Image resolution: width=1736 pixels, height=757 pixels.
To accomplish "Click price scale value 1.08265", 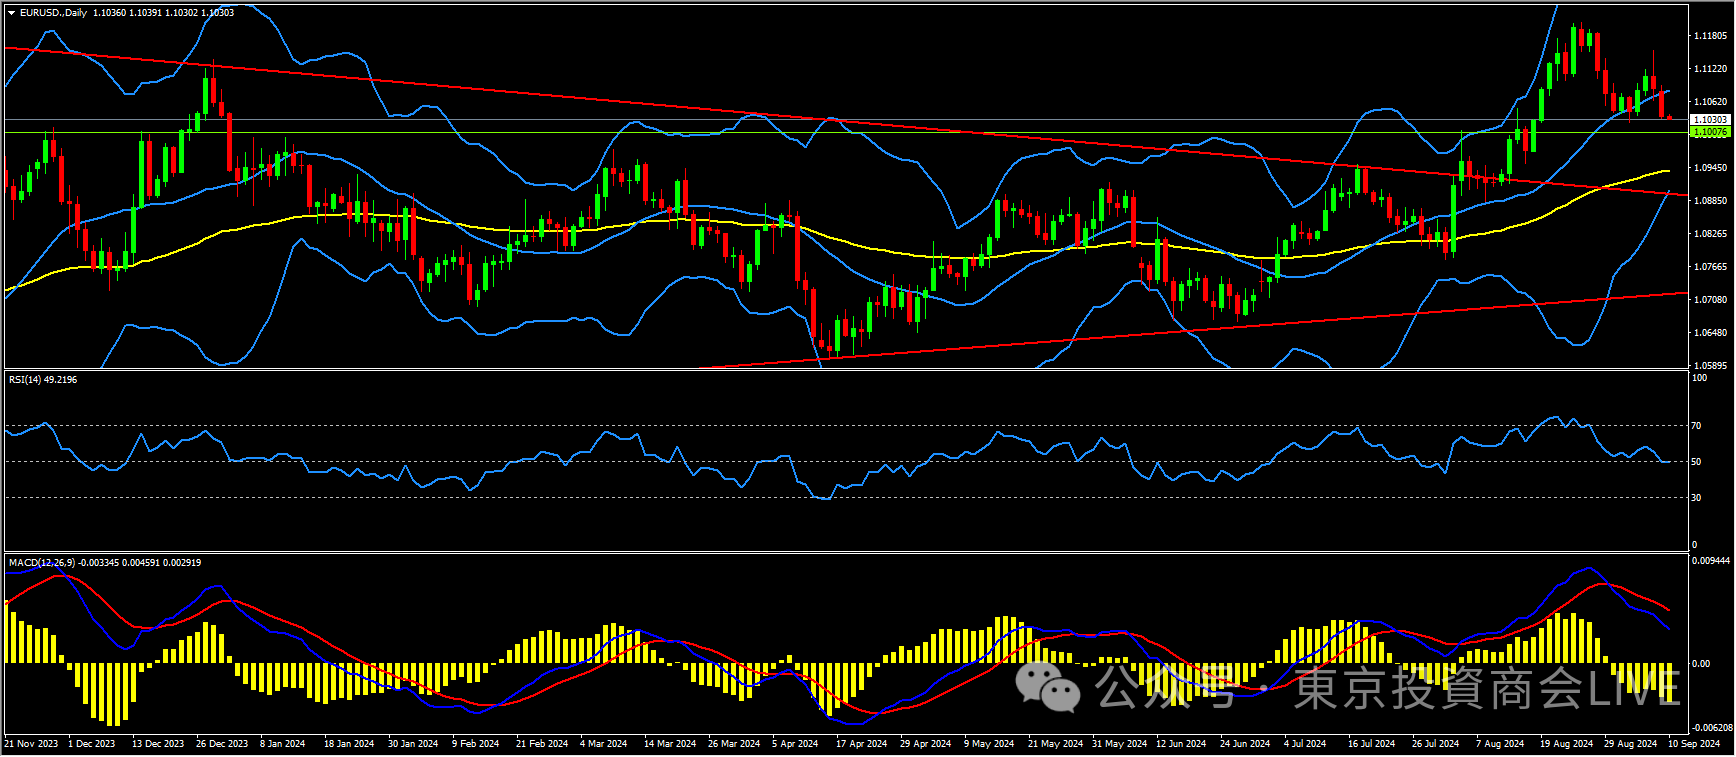I will [x=1710, y=234].
